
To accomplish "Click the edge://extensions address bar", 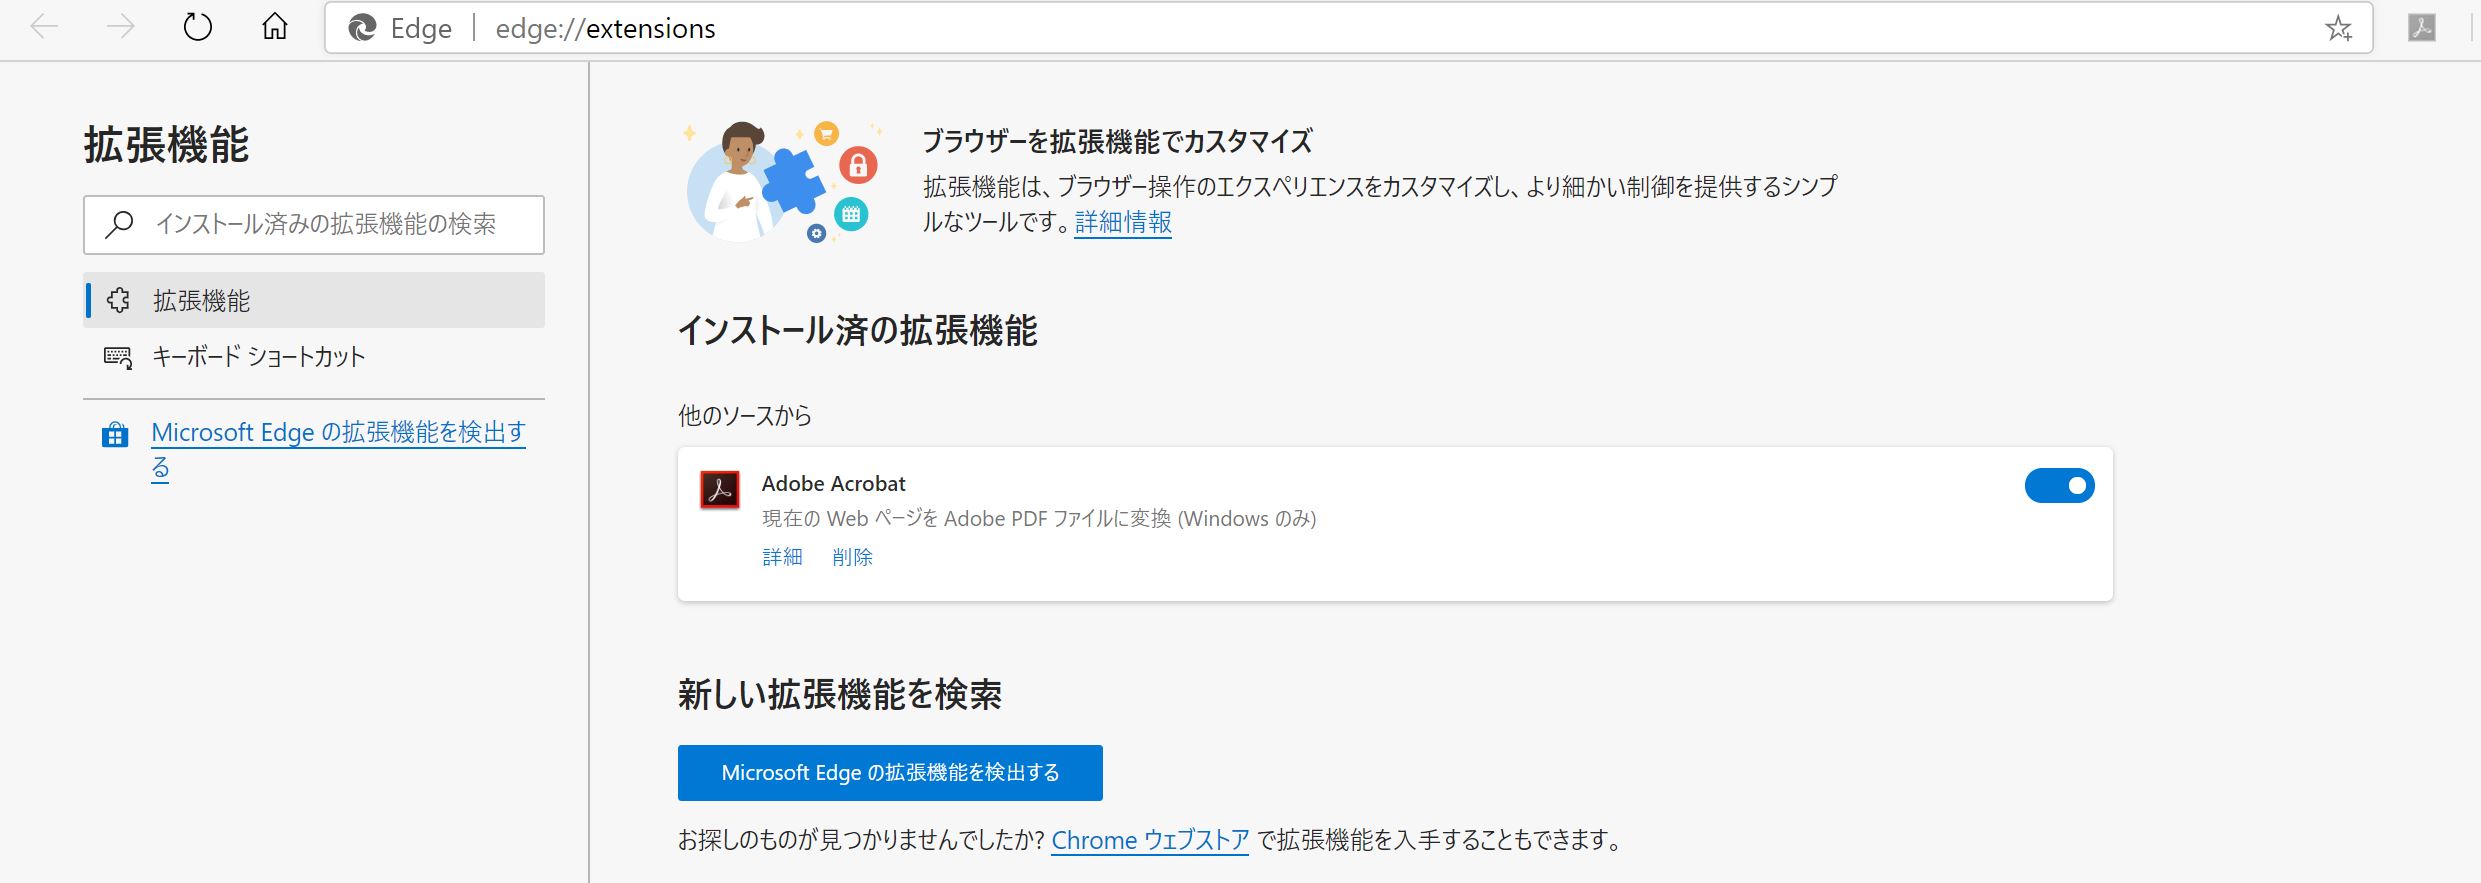I will pos(1348,28).
